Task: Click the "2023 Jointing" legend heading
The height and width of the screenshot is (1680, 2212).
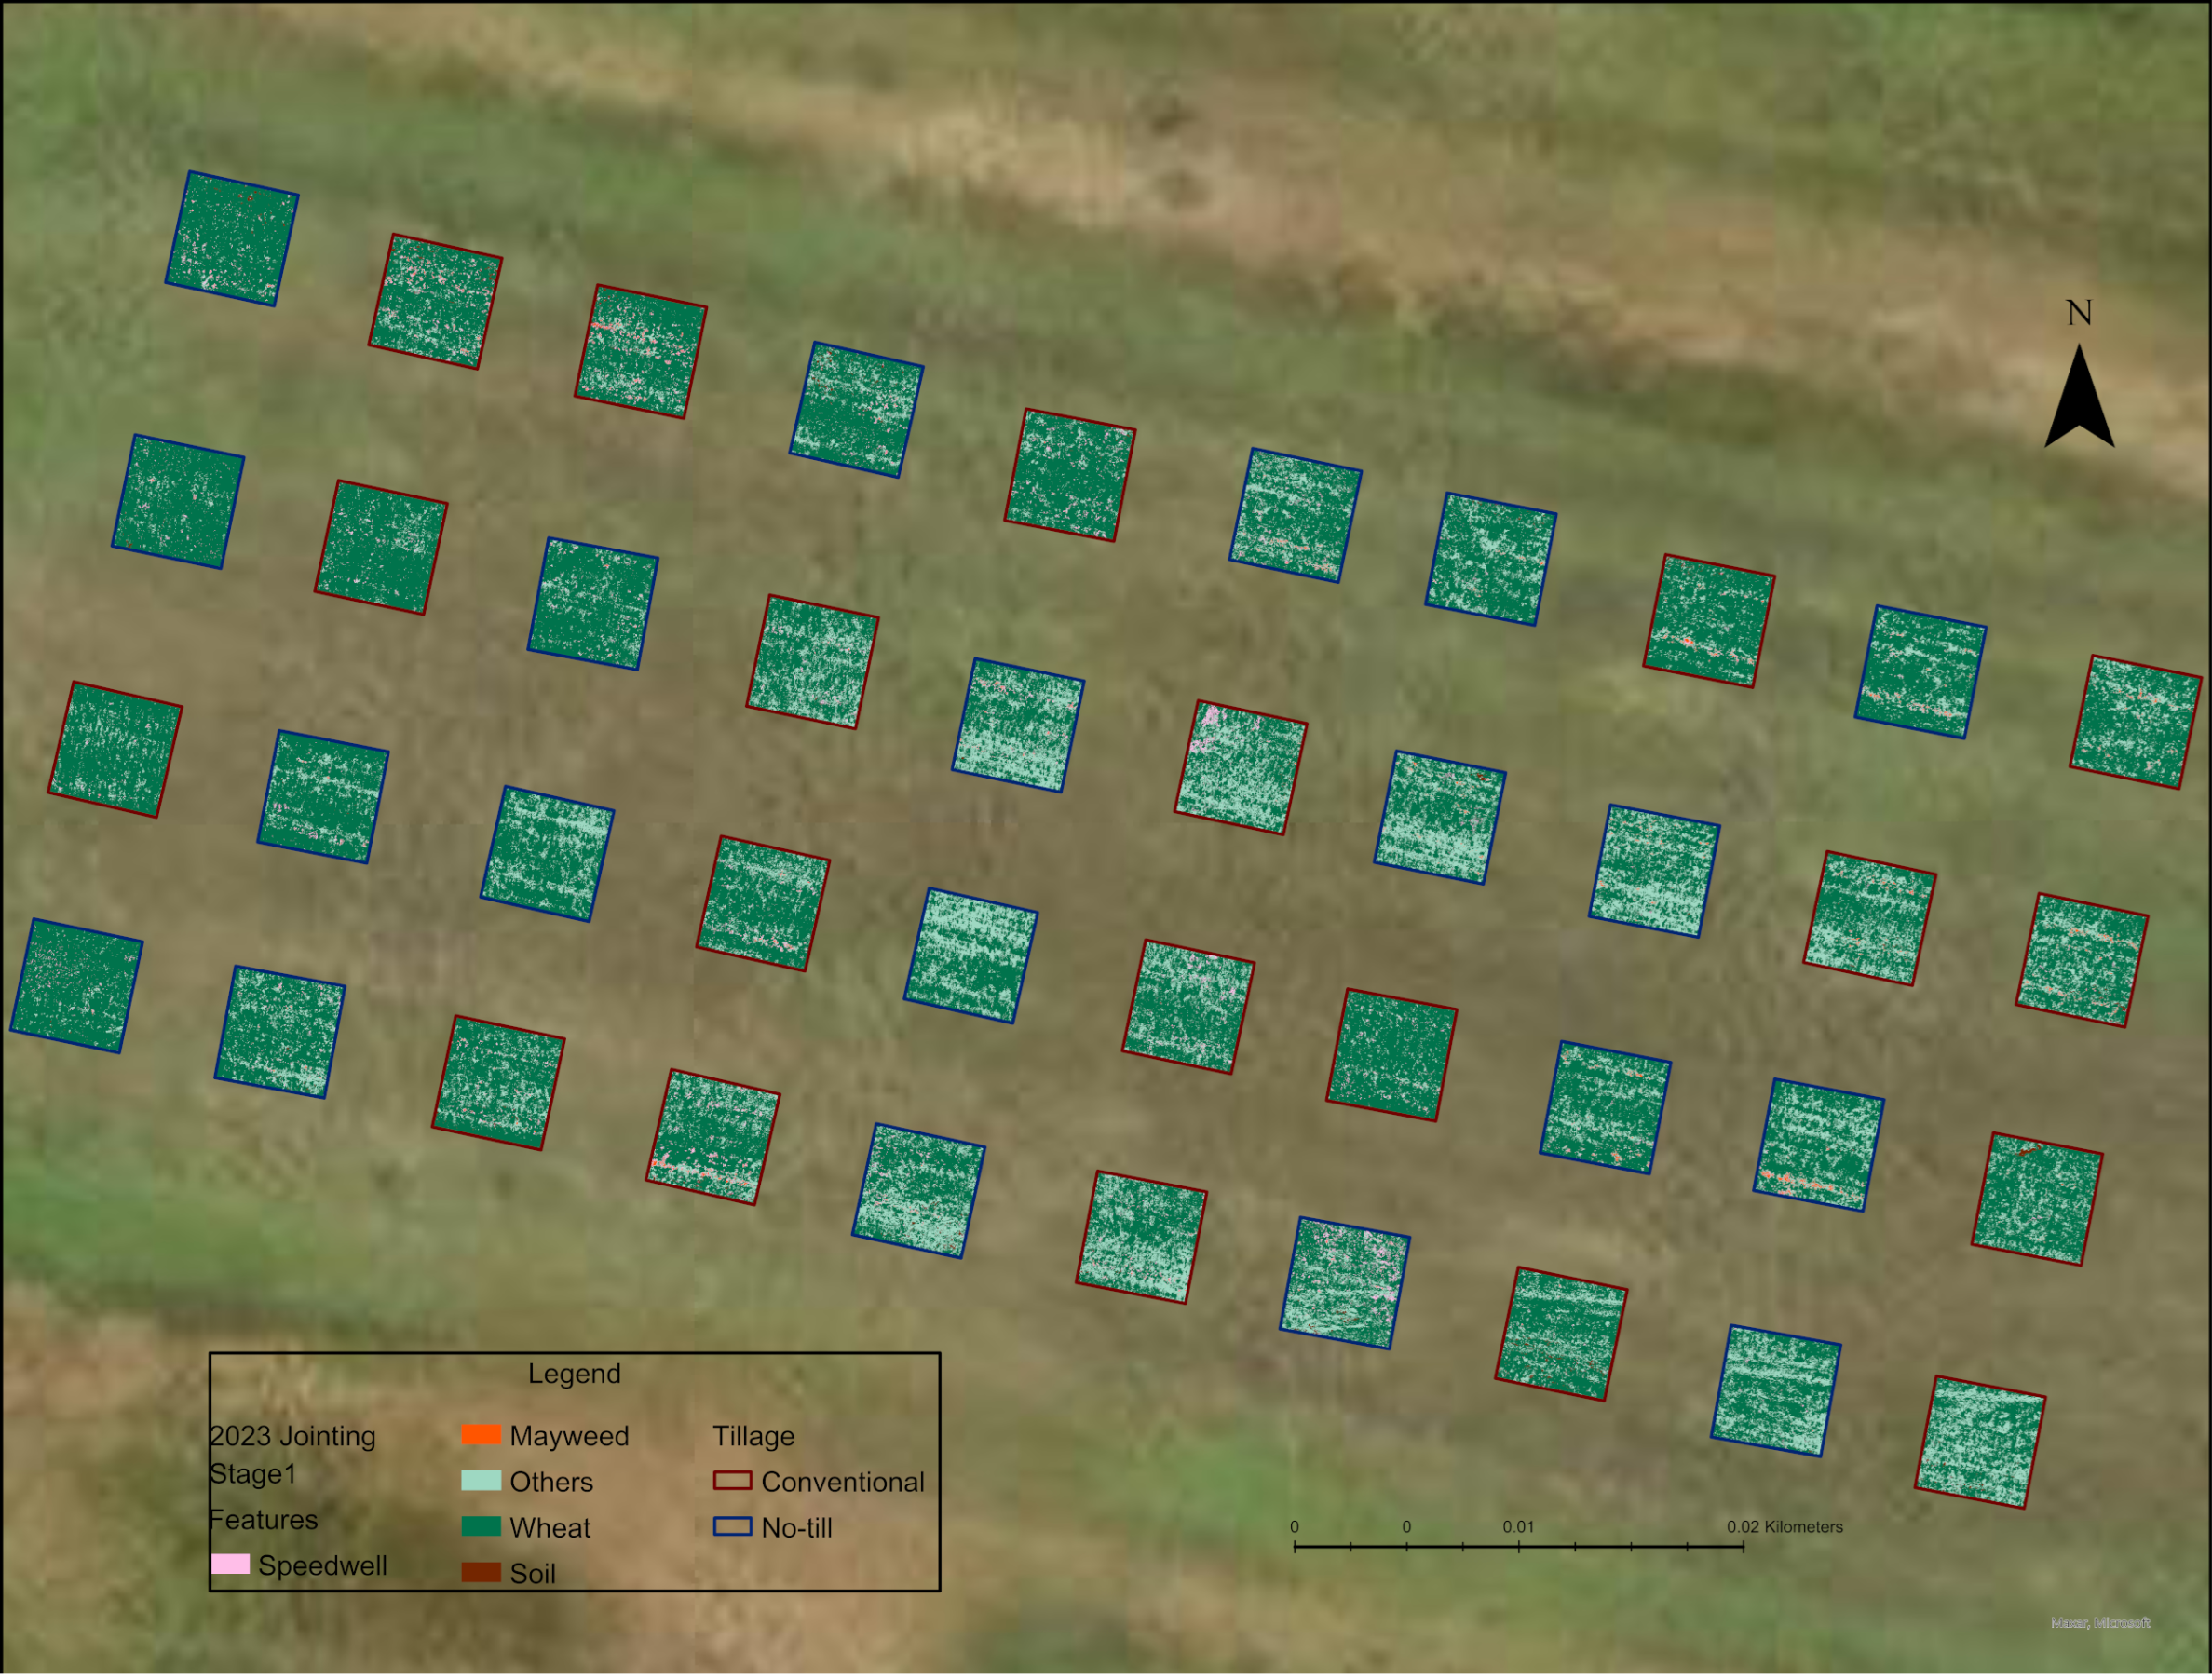Action: click(293, 1436)
